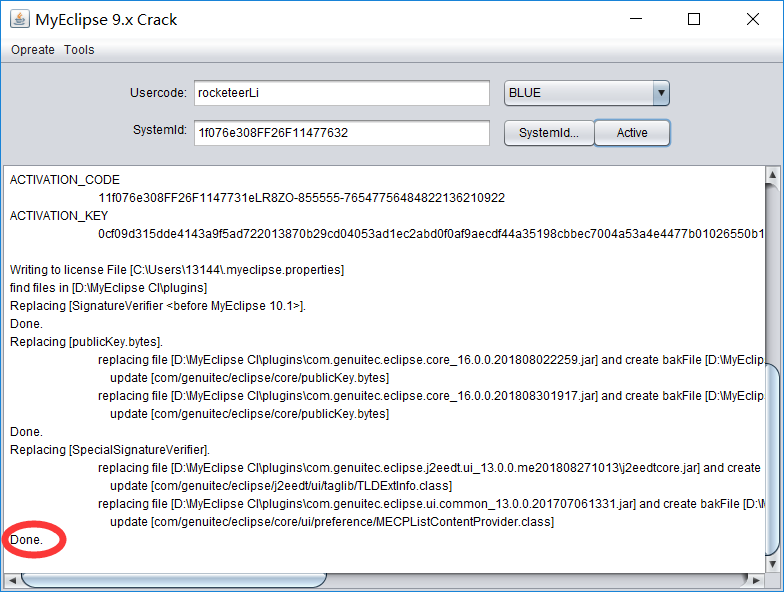784x592 pixels.
Task: Click the long activation key hash line
Action: [x=431, y=234]
